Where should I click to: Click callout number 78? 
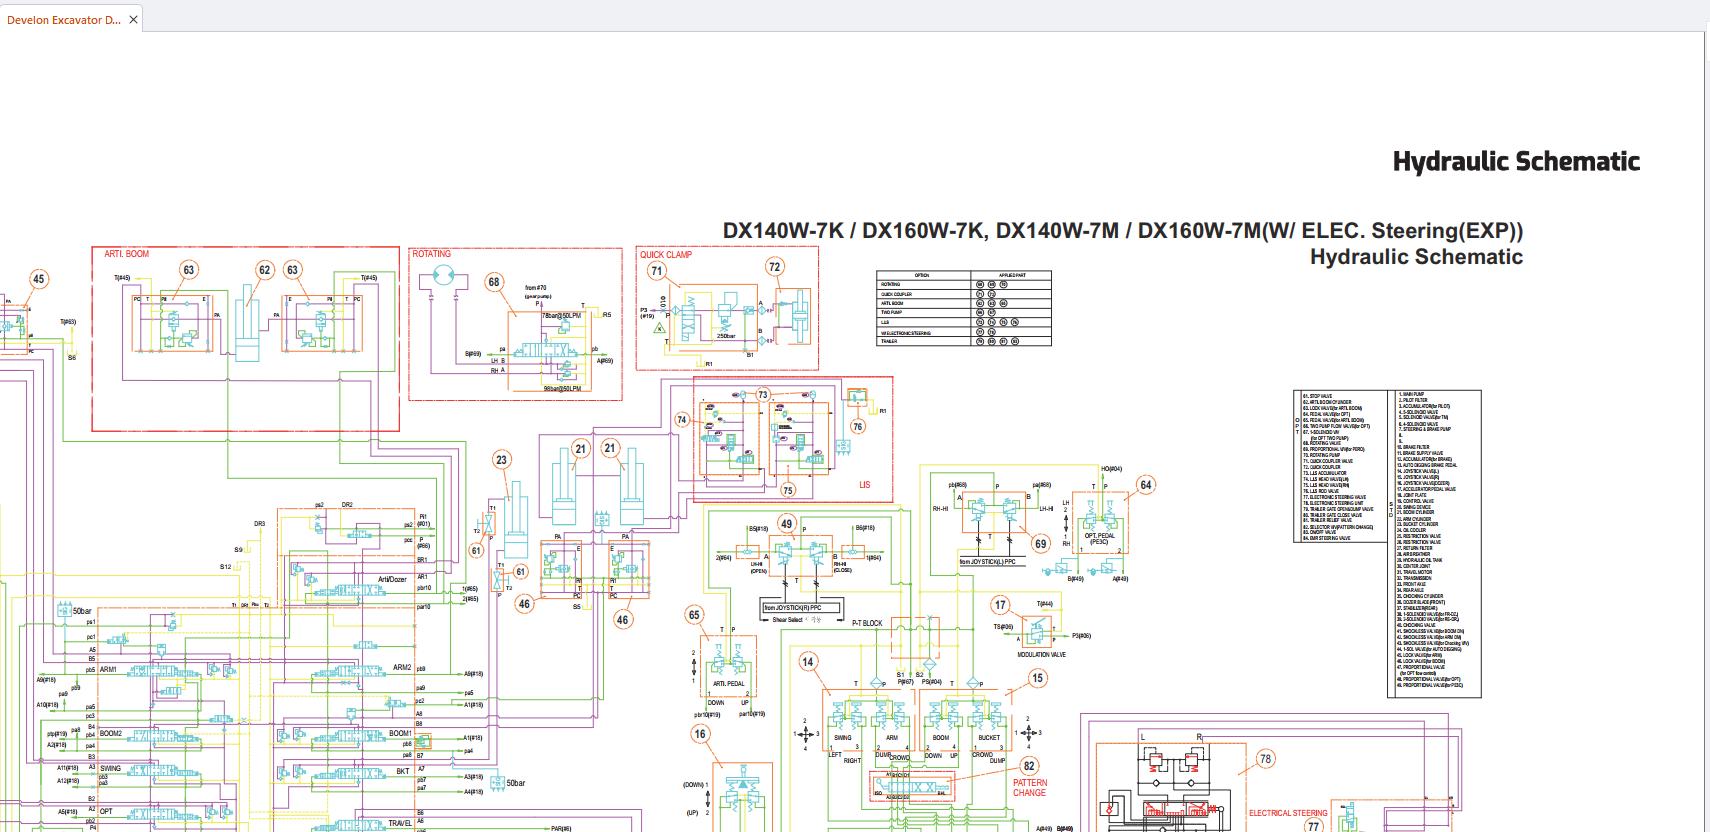click(1265, 759)
